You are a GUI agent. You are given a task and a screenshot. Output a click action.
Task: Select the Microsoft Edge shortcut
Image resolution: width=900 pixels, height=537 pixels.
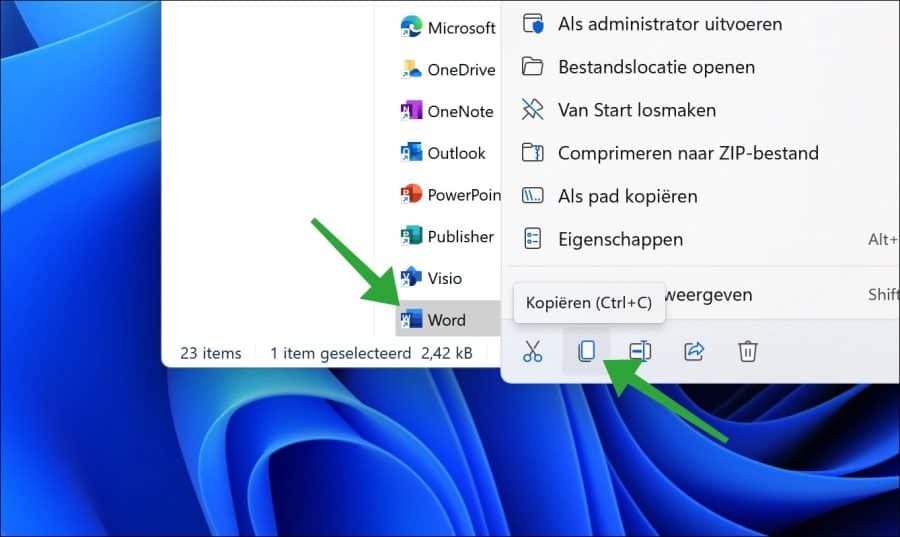(448, 28)
